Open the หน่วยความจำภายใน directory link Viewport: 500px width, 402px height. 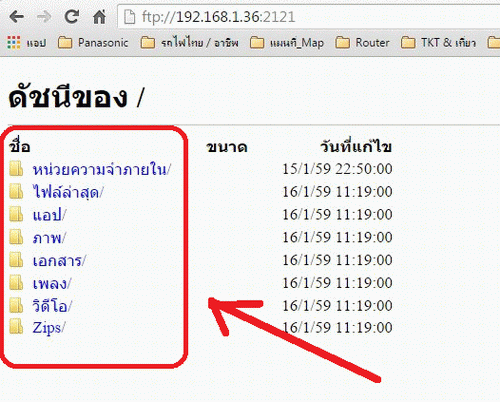(101, 169)
